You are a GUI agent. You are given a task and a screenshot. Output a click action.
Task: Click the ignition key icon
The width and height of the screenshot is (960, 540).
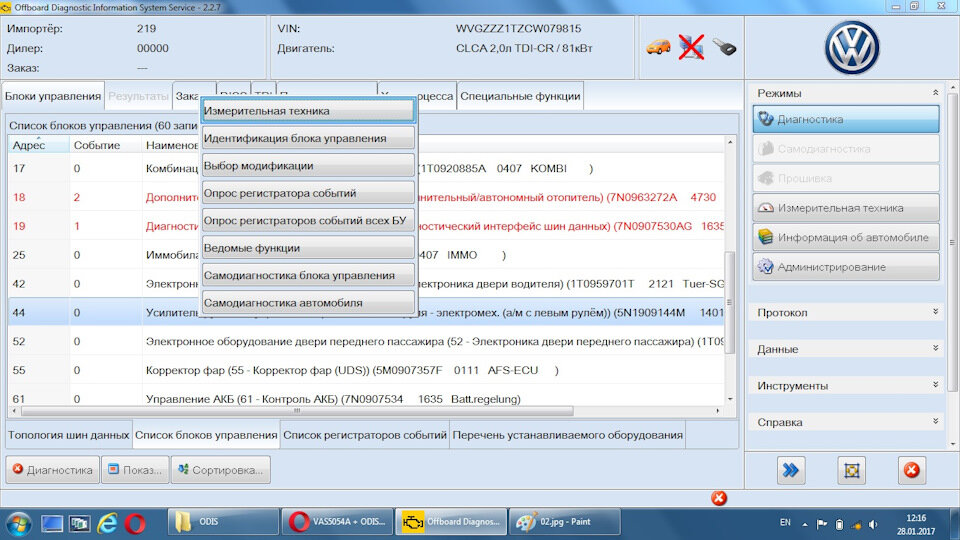724,47
